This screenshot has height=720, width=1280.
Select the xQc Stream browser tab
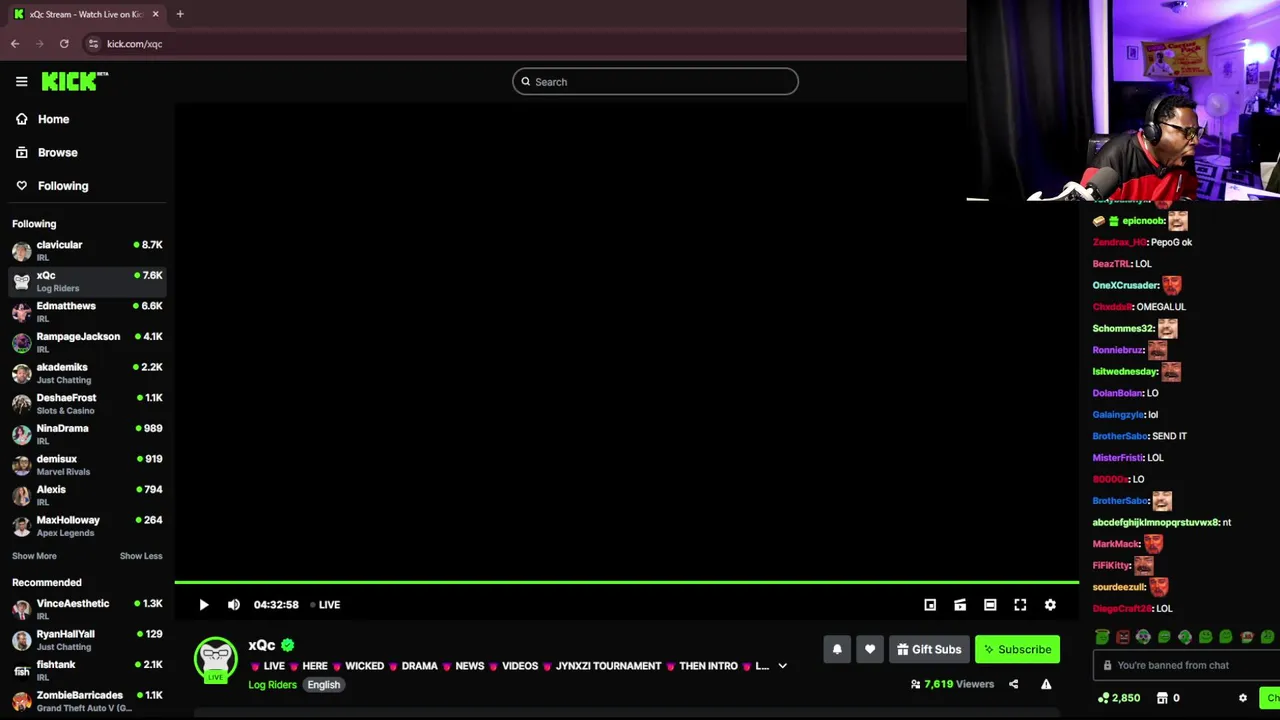tap(87, 14)
